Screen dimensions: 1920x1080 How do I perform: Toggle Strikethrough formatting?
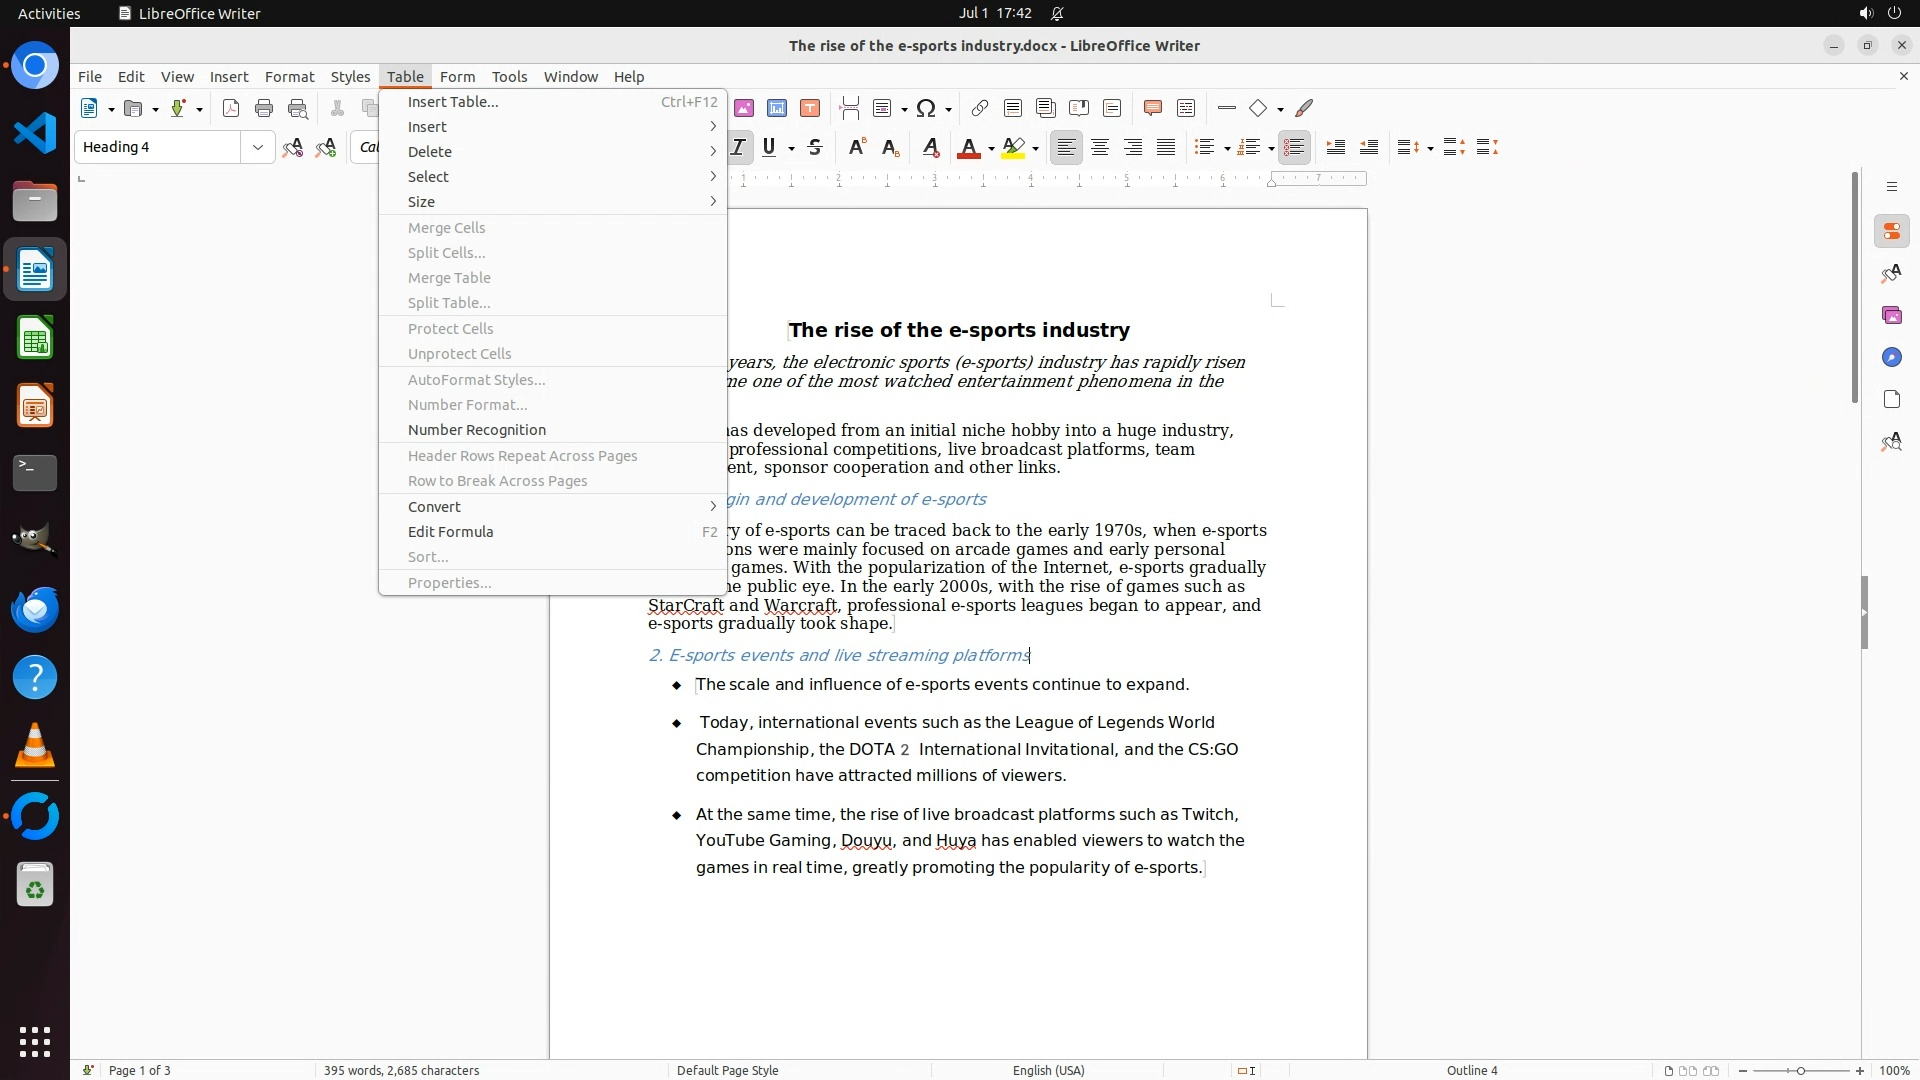815,148
